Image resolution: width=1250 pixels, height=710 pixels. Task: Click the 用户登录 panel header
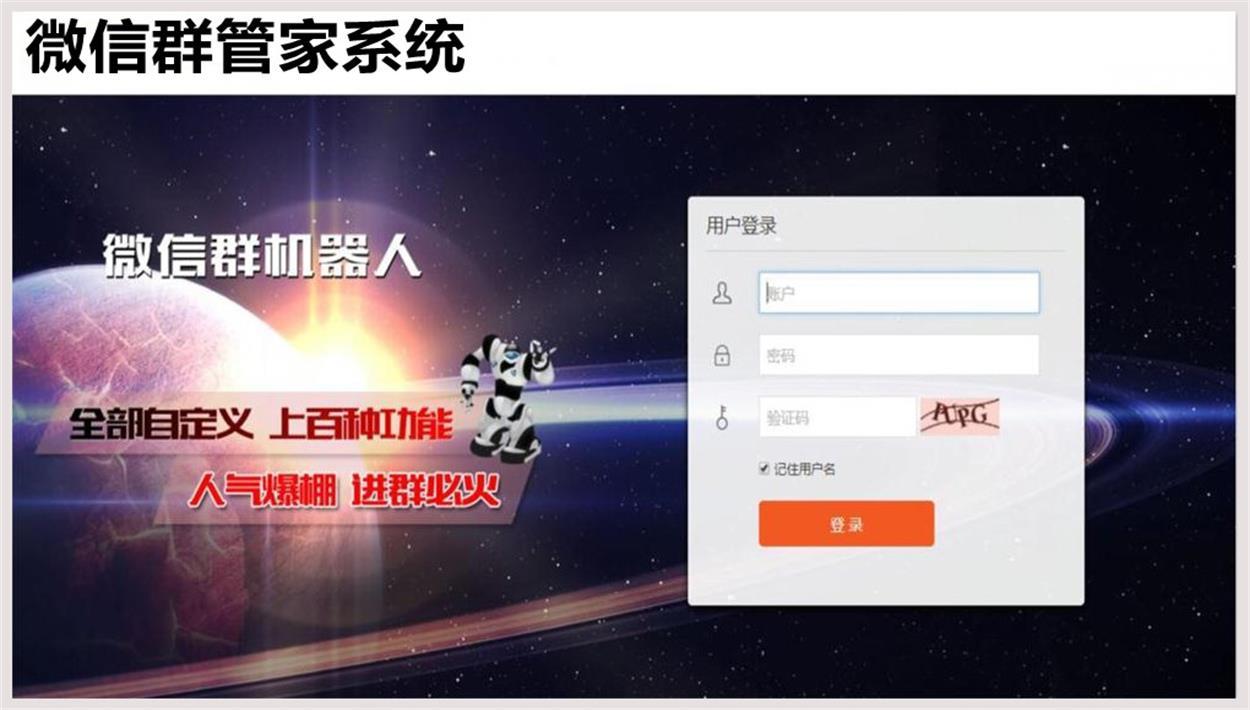coord(741,226)
